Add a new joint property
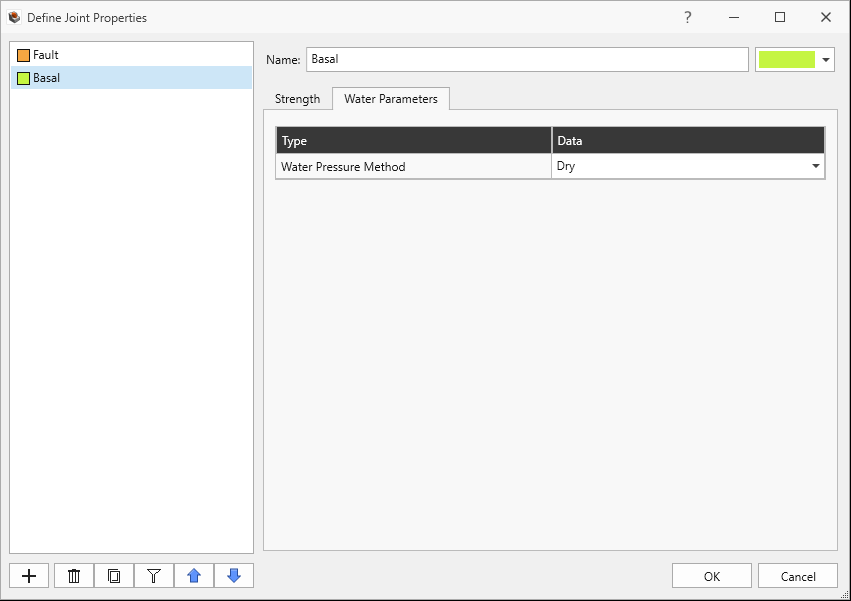851x601 pixels. [28, 575]
